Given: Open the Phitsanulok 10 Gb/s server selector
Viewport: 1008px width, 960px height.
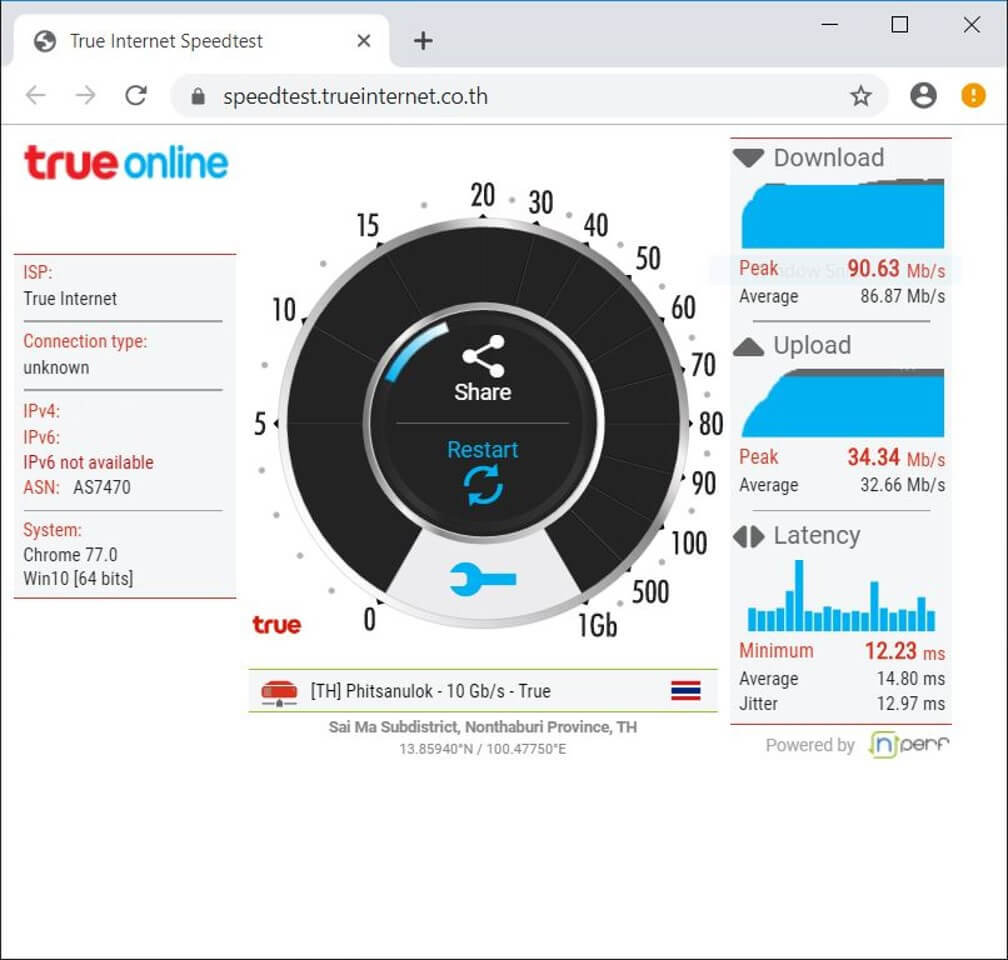Looking at the screenshot, I should tap(483, 691).
